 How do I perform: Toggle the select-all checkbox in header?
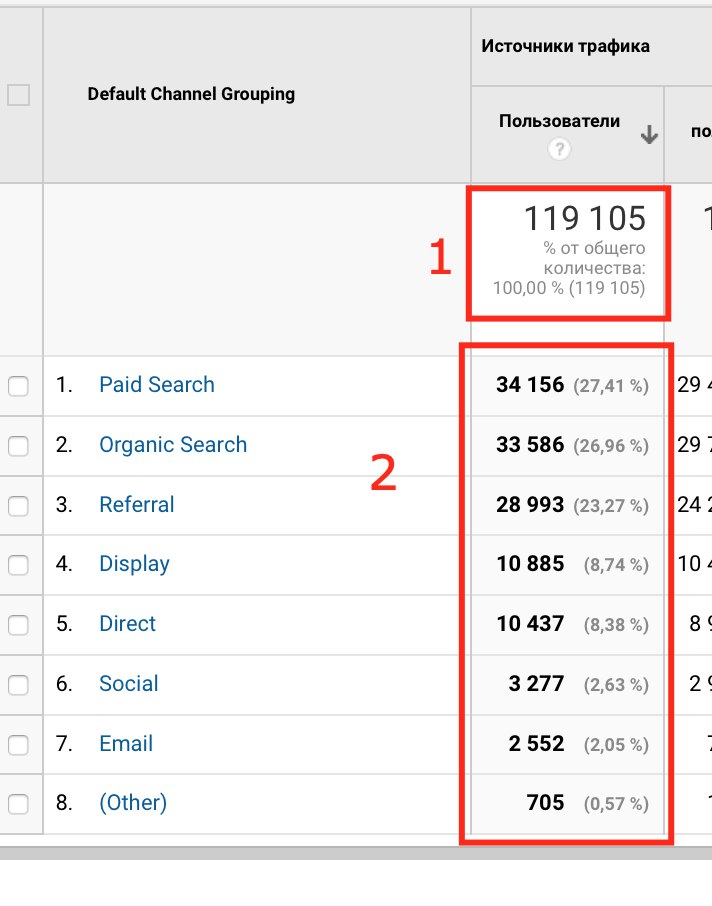click(19, 96)
